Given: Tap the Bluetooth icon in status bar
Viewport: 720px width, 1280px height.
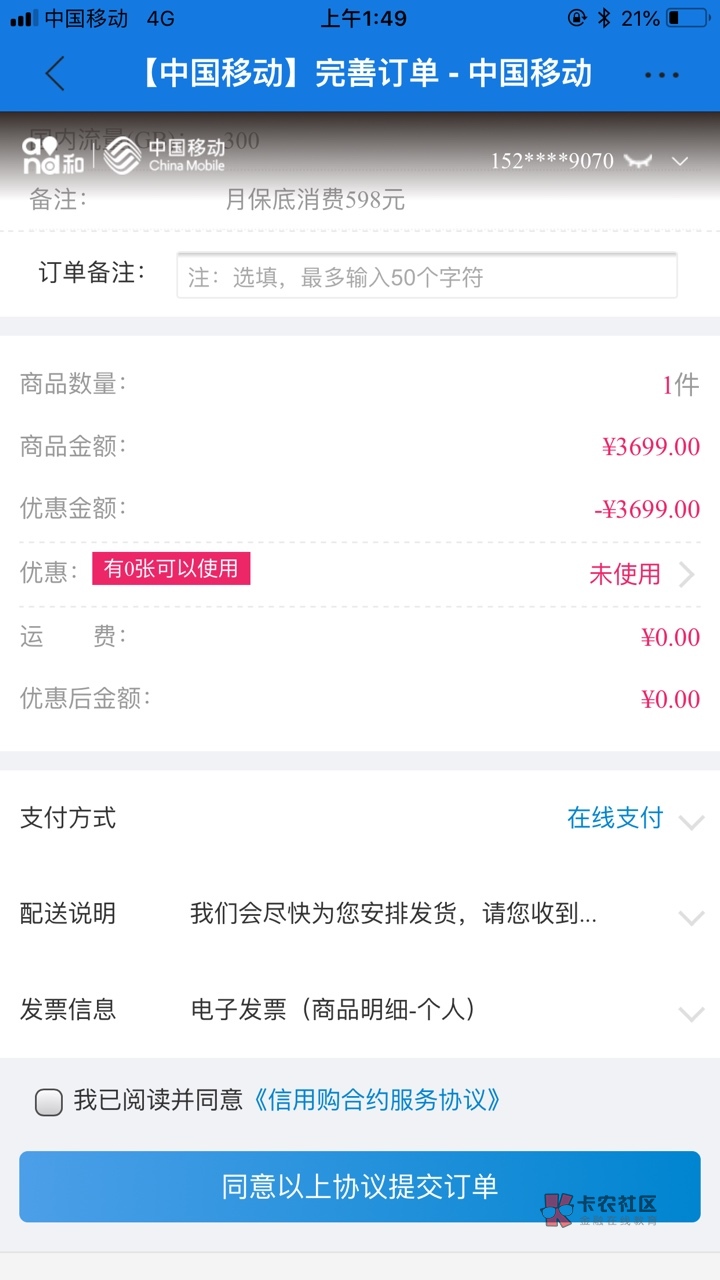Looking at the screenshot, I should click(x=603, y=18).
